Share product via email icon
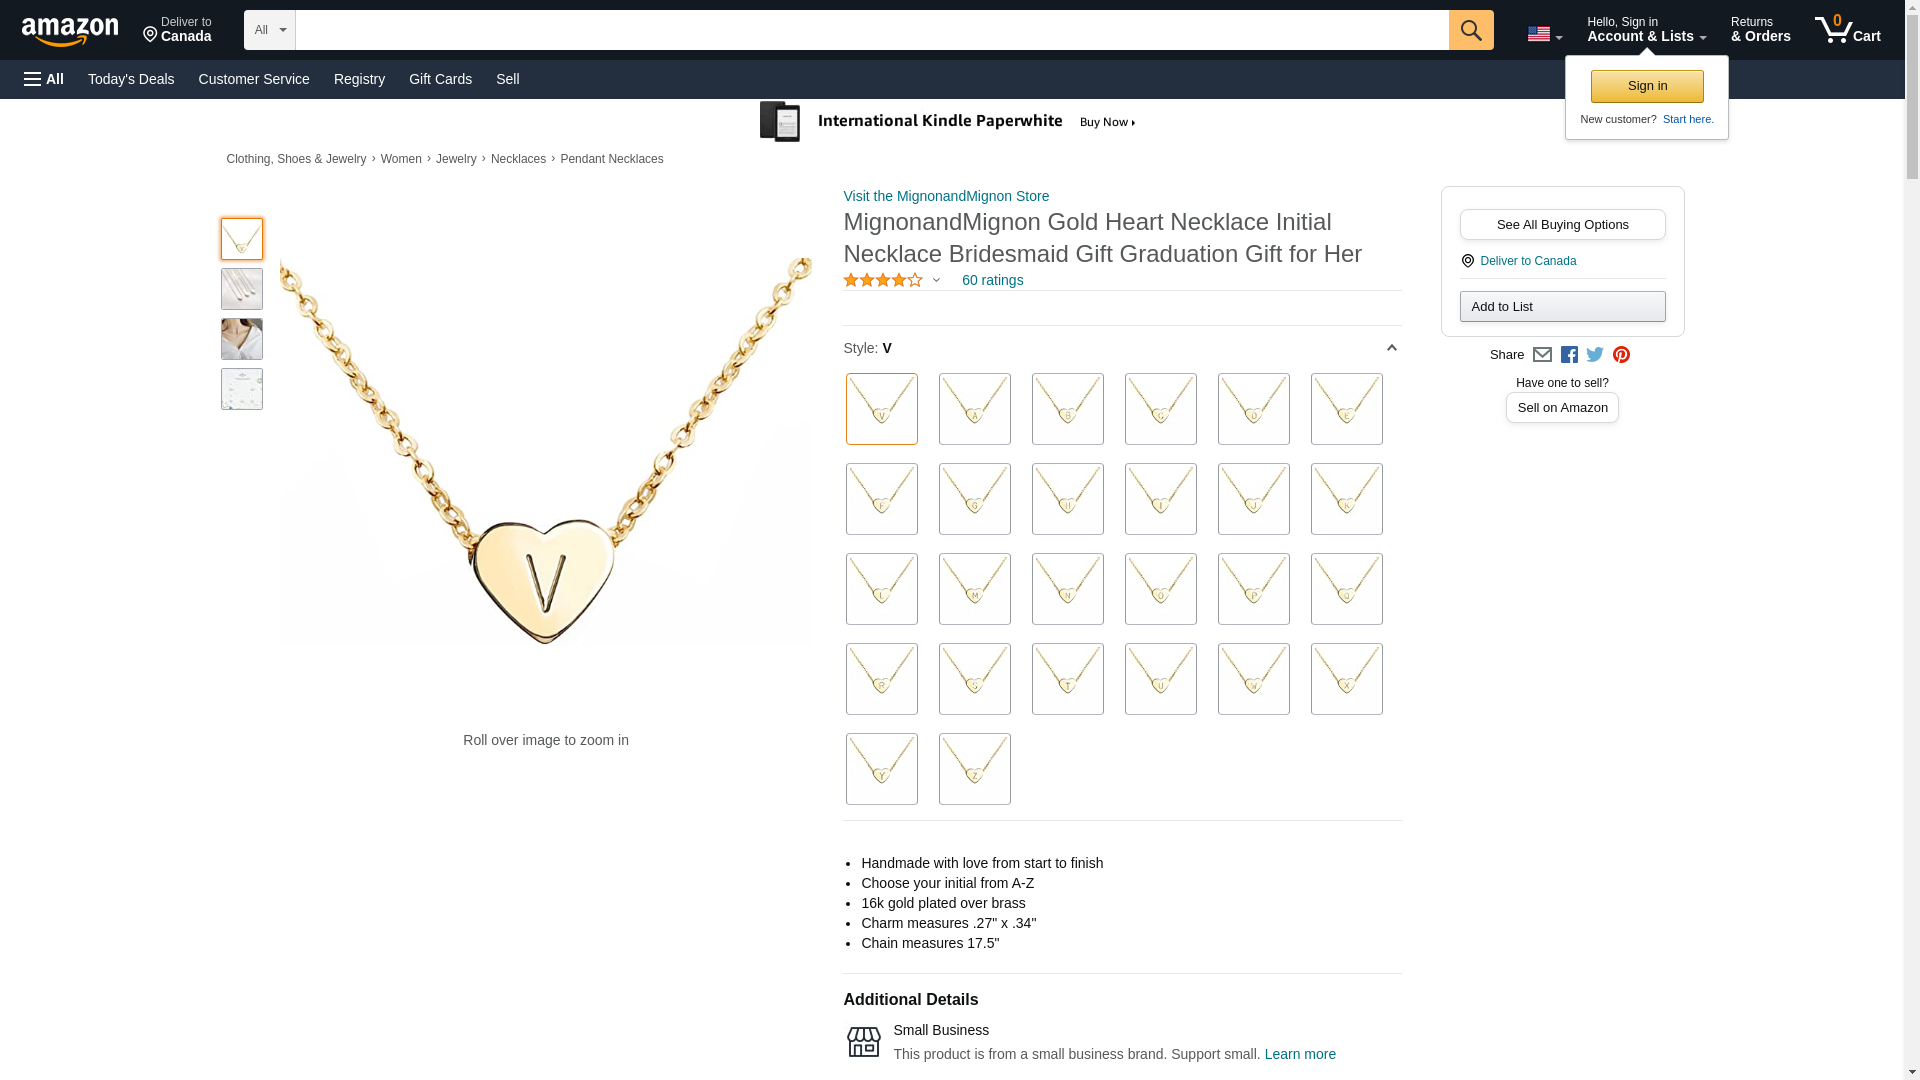 click(1542, 355)
